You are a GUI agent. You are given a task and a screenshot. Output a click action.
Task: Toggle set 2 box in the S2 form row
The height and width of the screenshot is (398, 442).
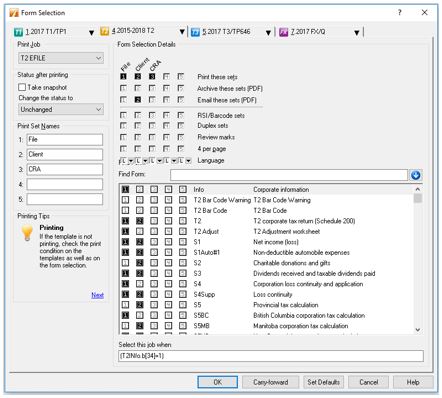coord(140,263)
